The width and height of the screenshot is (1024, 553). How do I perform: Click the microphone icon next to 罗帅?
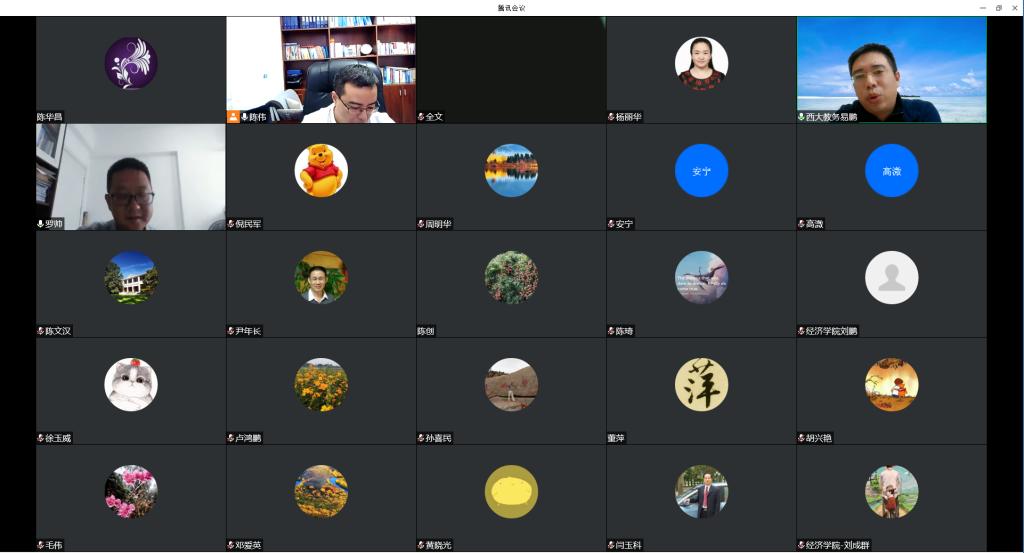[x=41, y=224]
